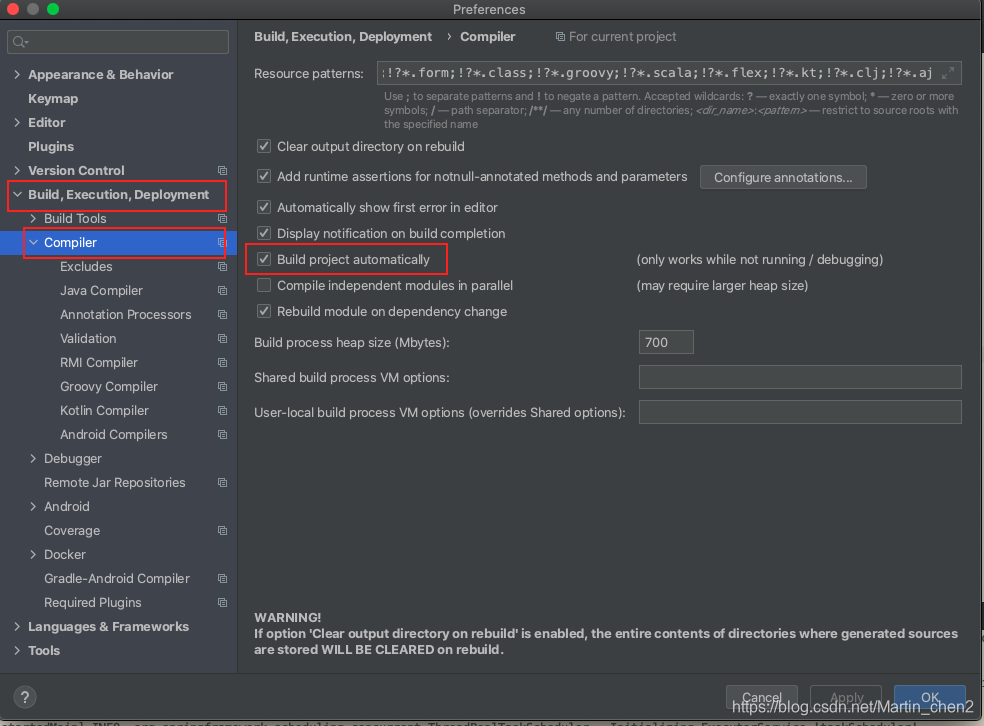
Task: Click the project-level icon beside Excludes
Action: tap(222, 266)
